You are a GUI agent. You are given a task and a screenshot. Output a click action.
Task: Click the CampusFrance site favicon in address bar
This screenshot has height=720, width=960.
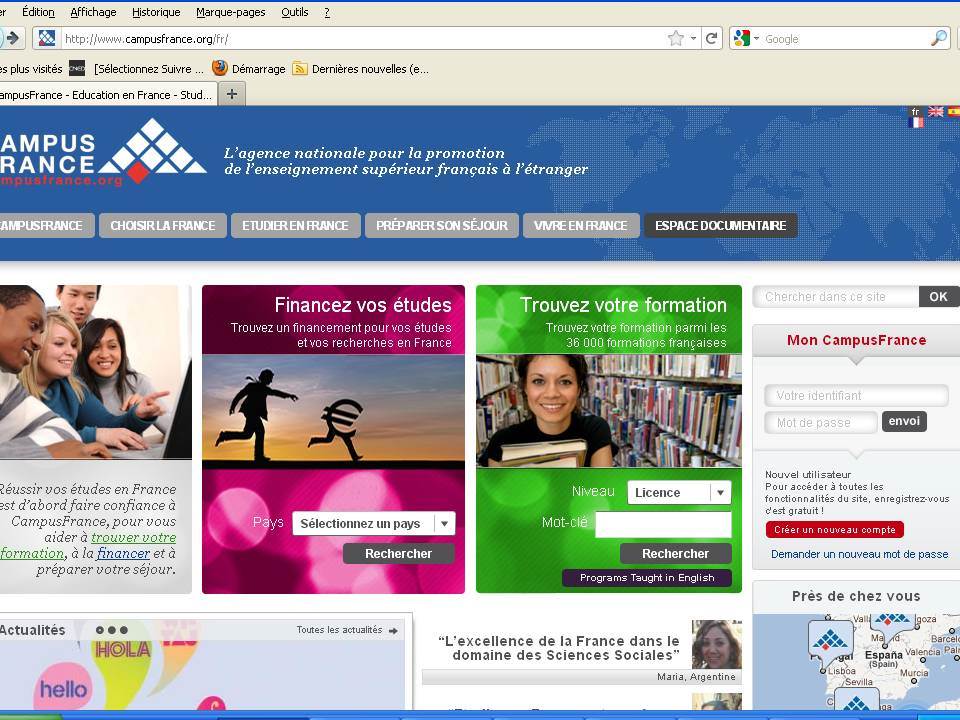[x=47, y=39]
